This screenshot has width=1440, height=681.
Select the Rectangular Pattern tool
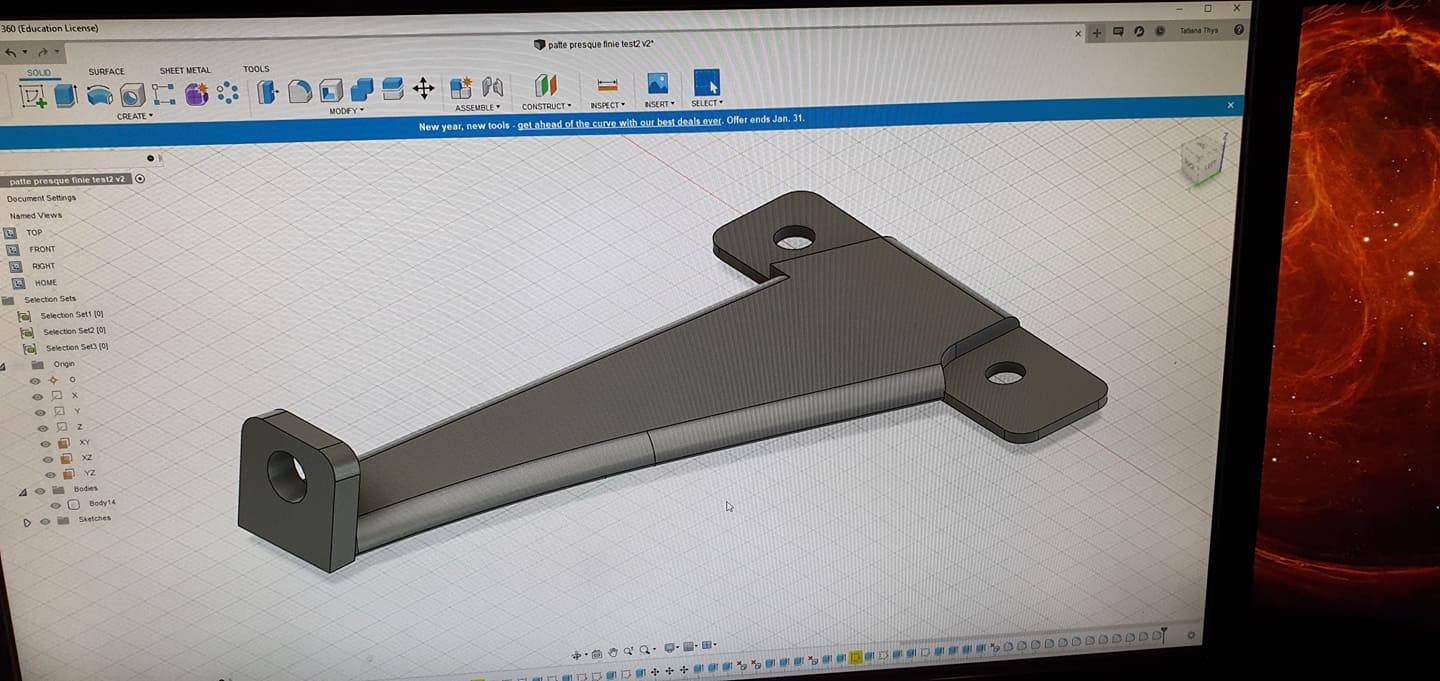coord(164,95)
